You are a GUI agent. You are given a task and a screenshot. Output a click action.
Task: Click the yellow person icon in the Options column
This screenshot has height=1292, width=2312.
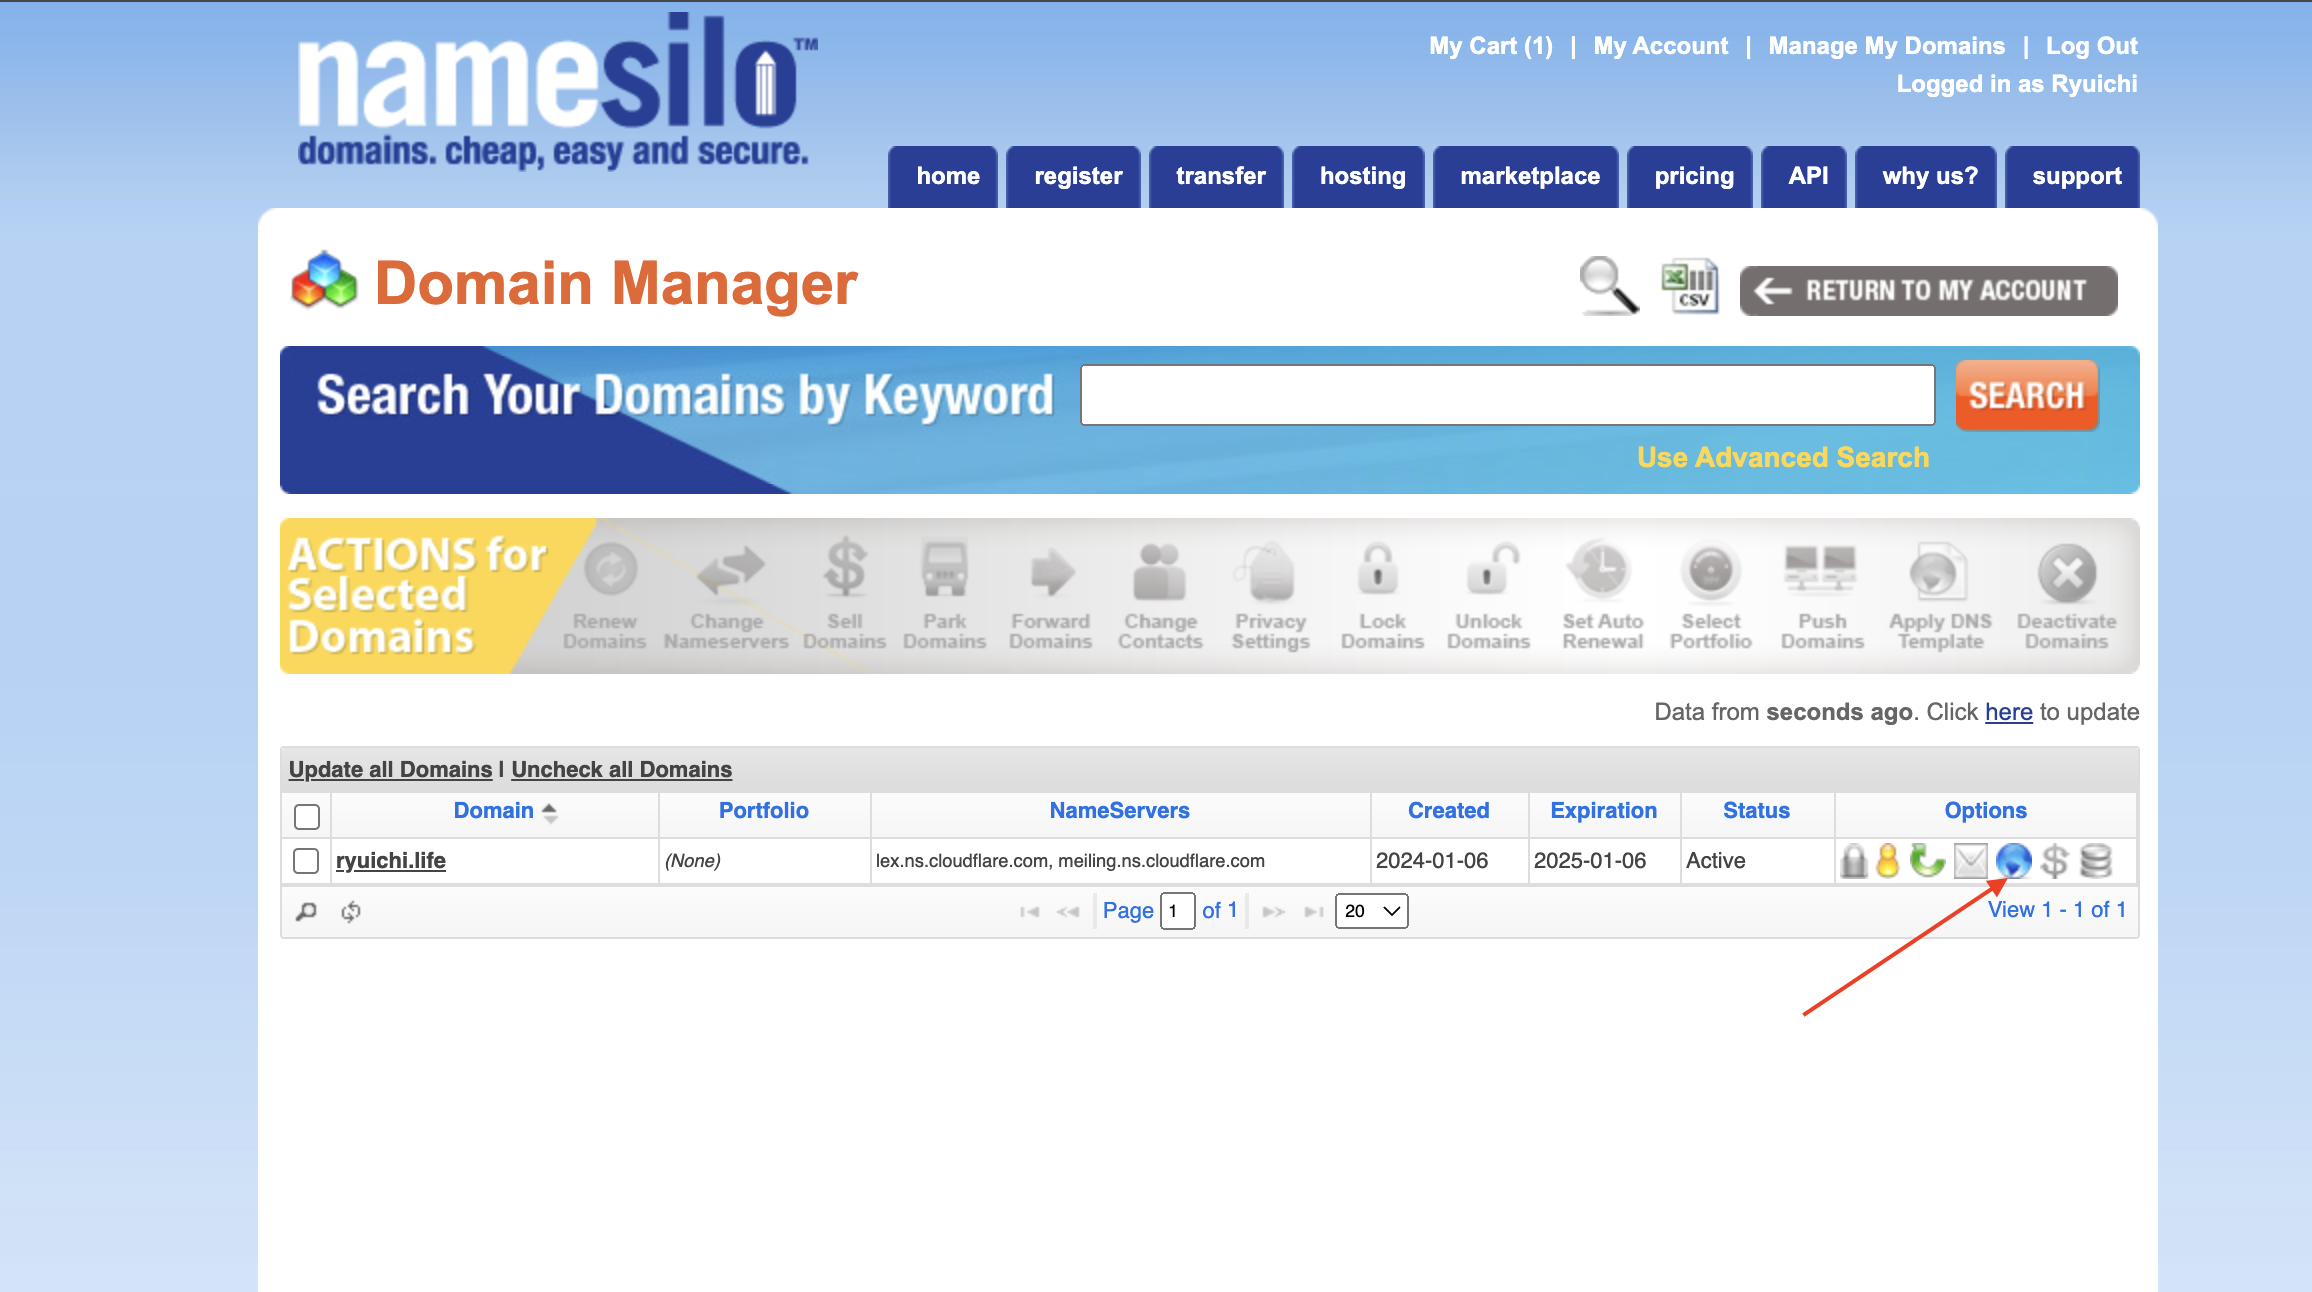point(1887,860)
